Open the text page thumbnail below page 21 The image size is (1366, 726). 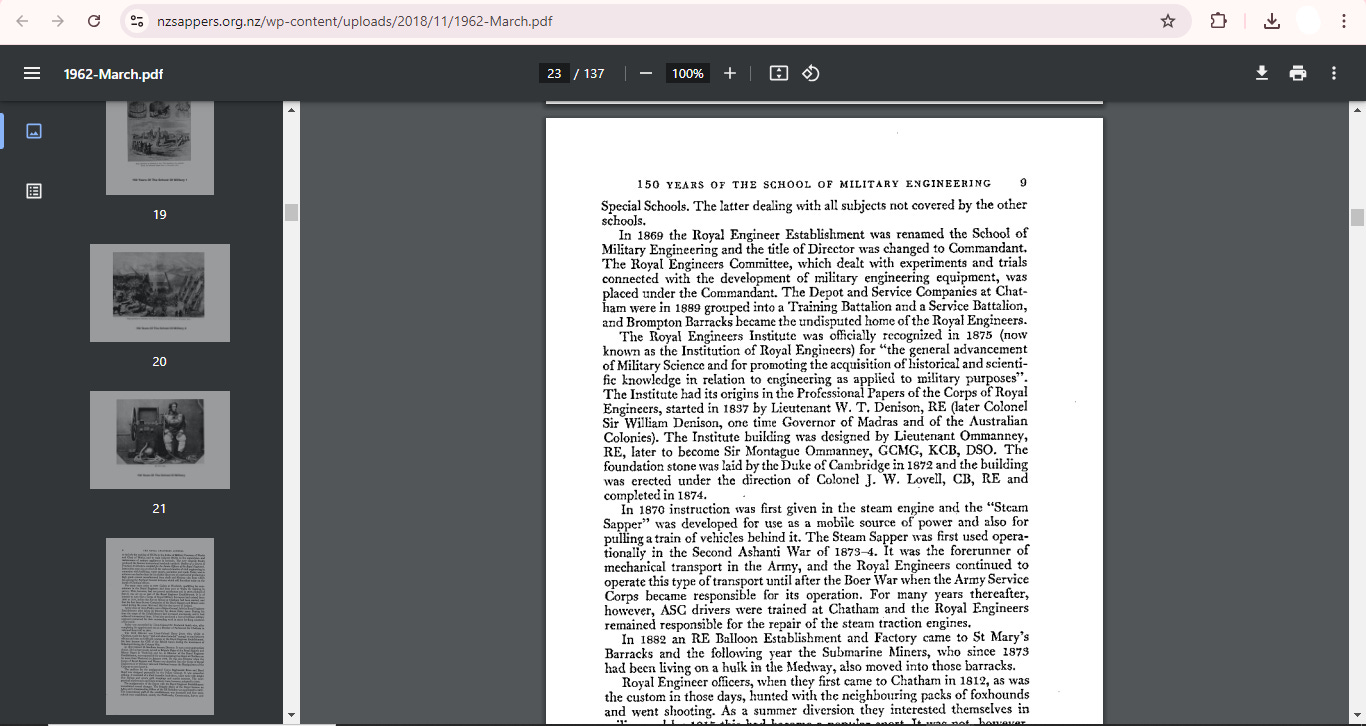click(160, 626)
